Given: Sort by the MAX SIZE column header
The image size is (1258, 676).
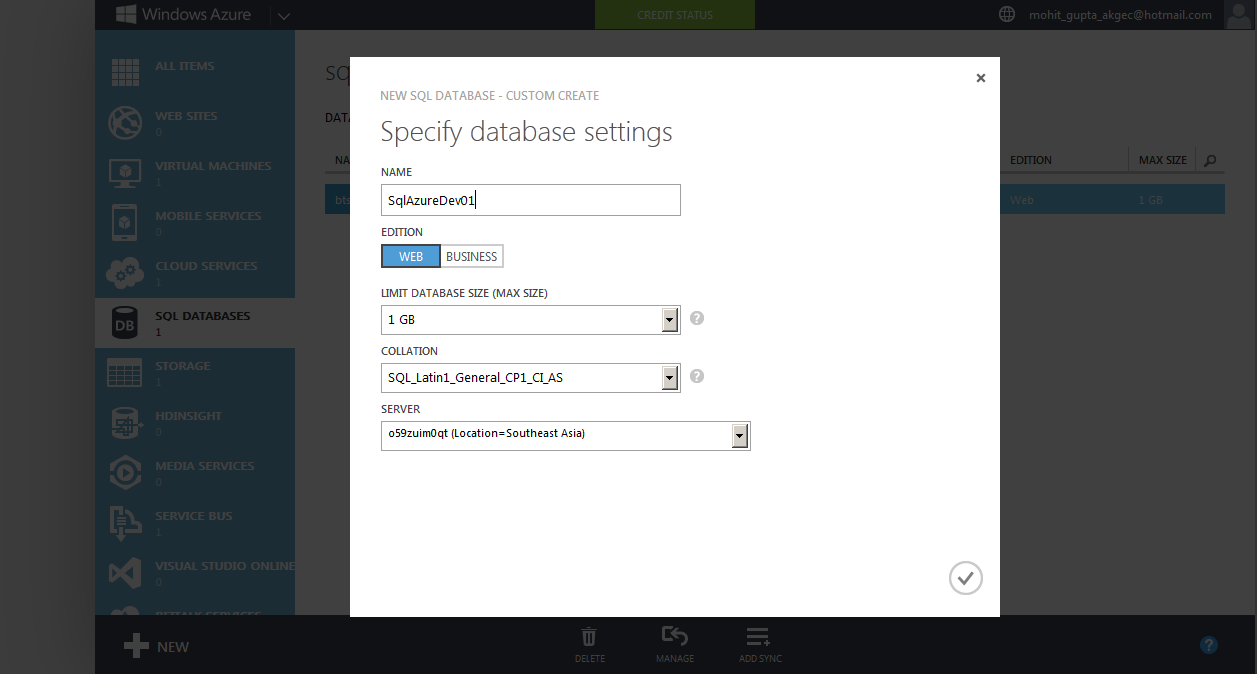Looking at the screenshot, I should 1163,160.
